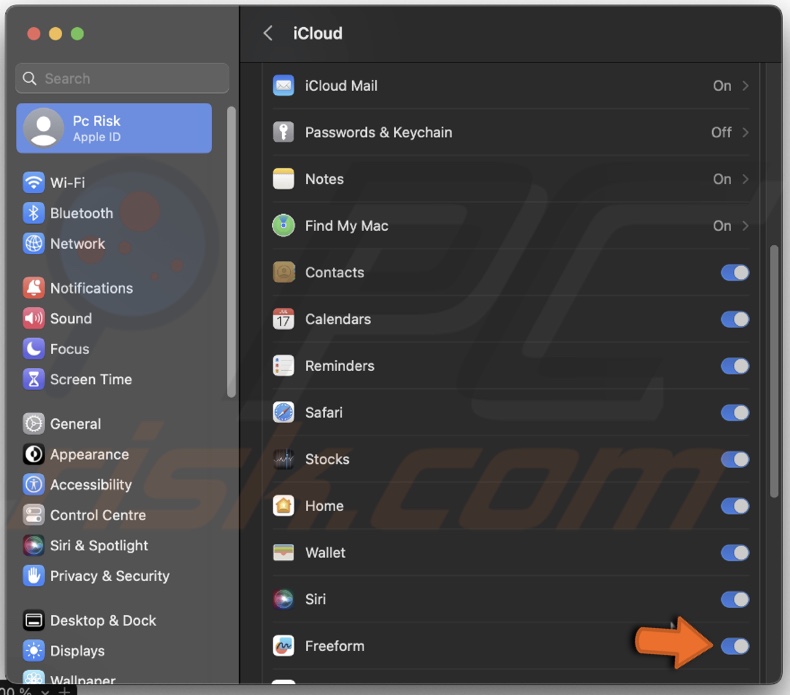Click the Contacts app icon
790x695 pixels.
pyautogui.click(x=283, y=272)
